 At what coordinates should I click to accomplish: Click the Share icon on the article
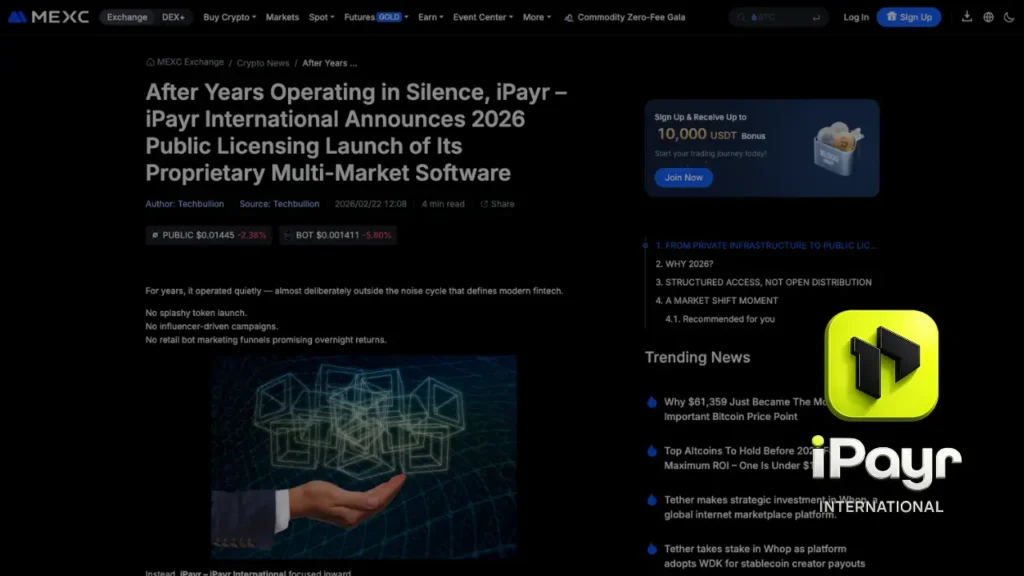(484, 203)
